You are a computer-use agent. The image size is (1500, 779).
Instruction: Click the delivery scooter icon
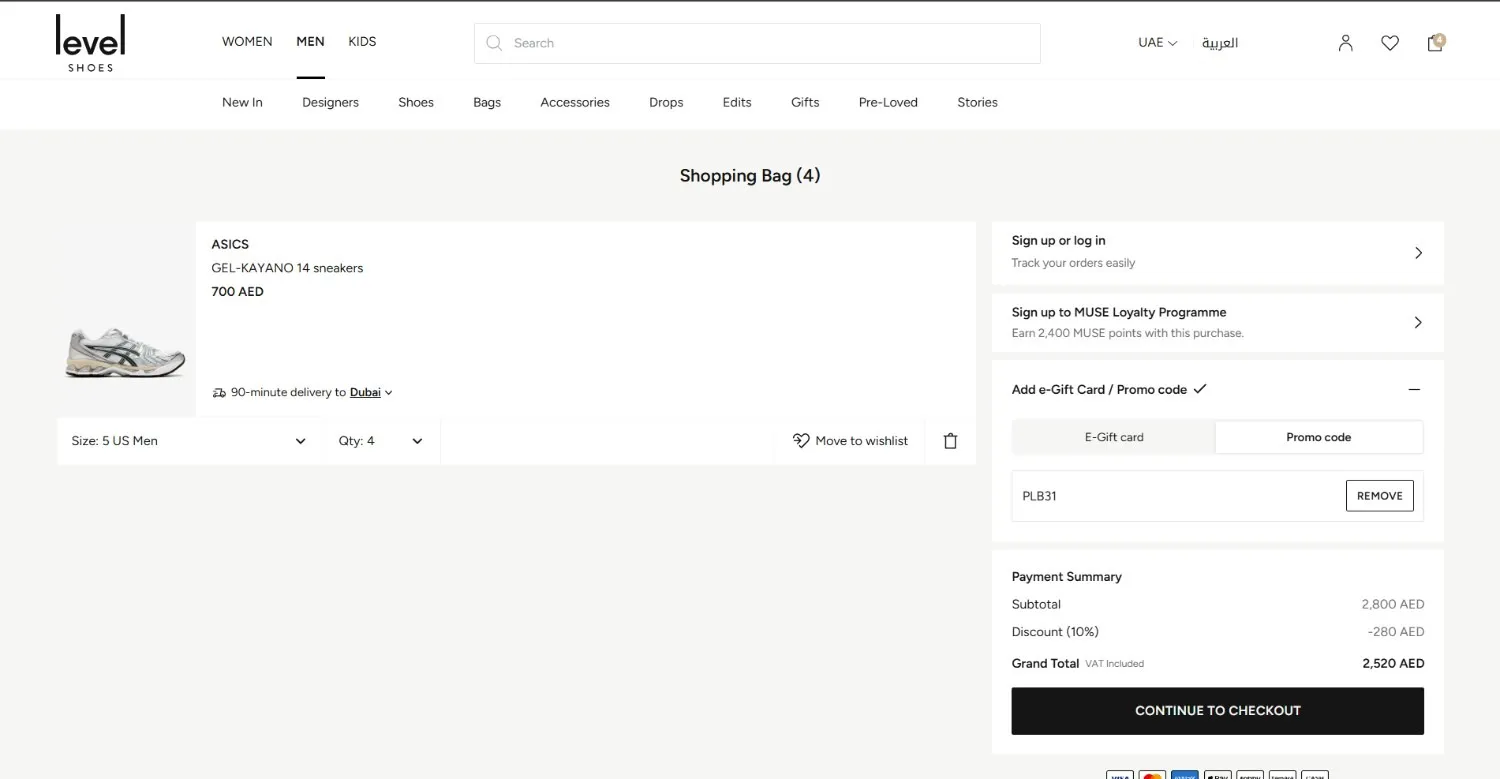(219, 393)
